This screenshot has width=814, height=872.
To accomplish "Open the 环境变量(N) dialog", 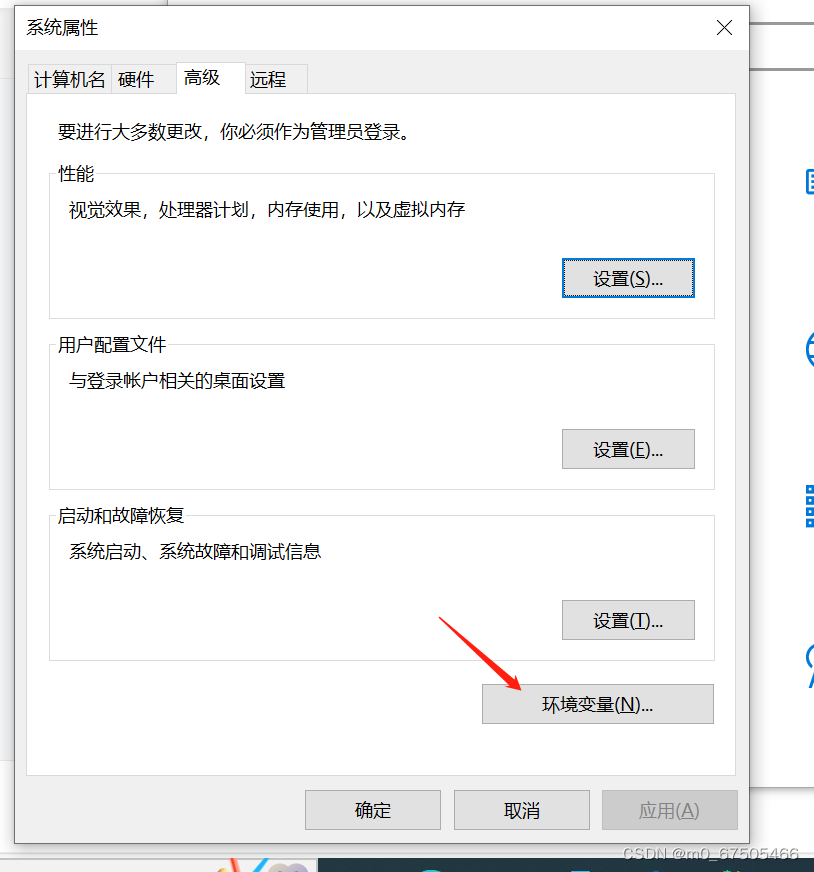I will pos(597,704).
